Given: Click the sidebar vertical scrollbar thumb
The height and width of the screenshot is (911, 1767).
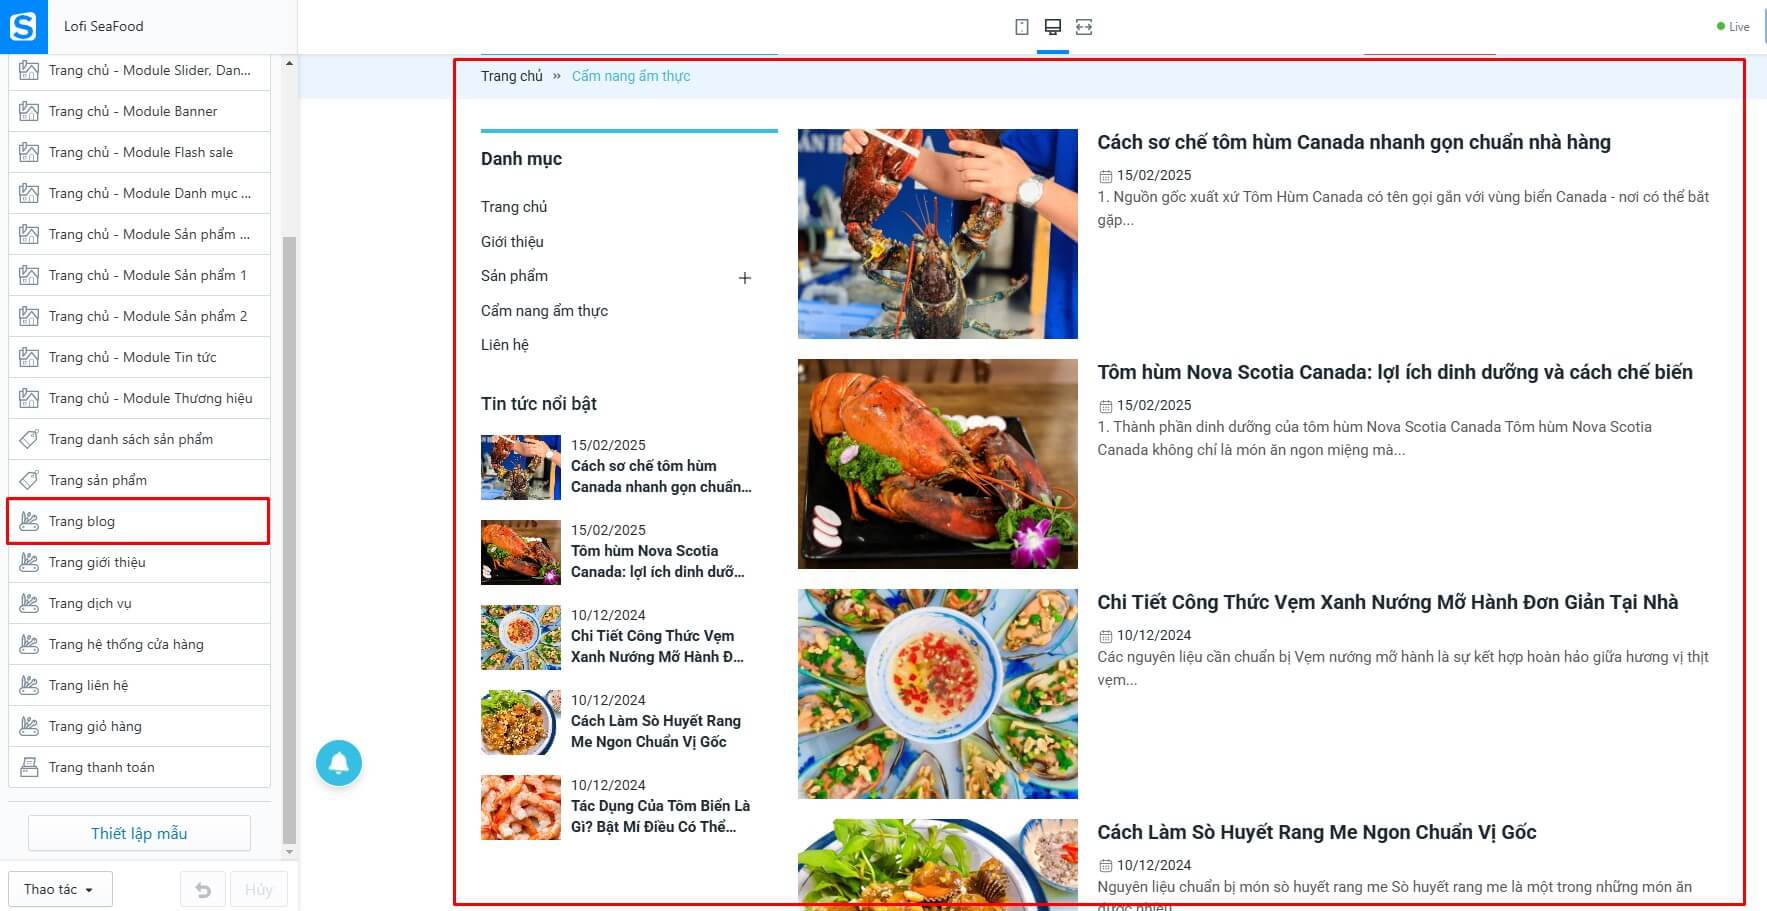Looking at the screenshot, I should point(289,540).
